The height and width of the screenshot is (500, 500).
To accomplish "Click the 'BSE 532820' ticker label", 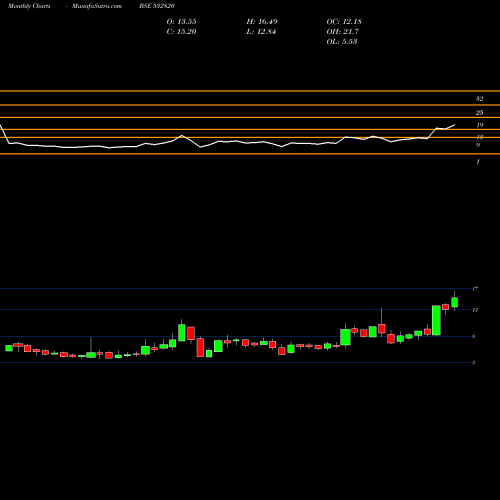I will (157, 6).
